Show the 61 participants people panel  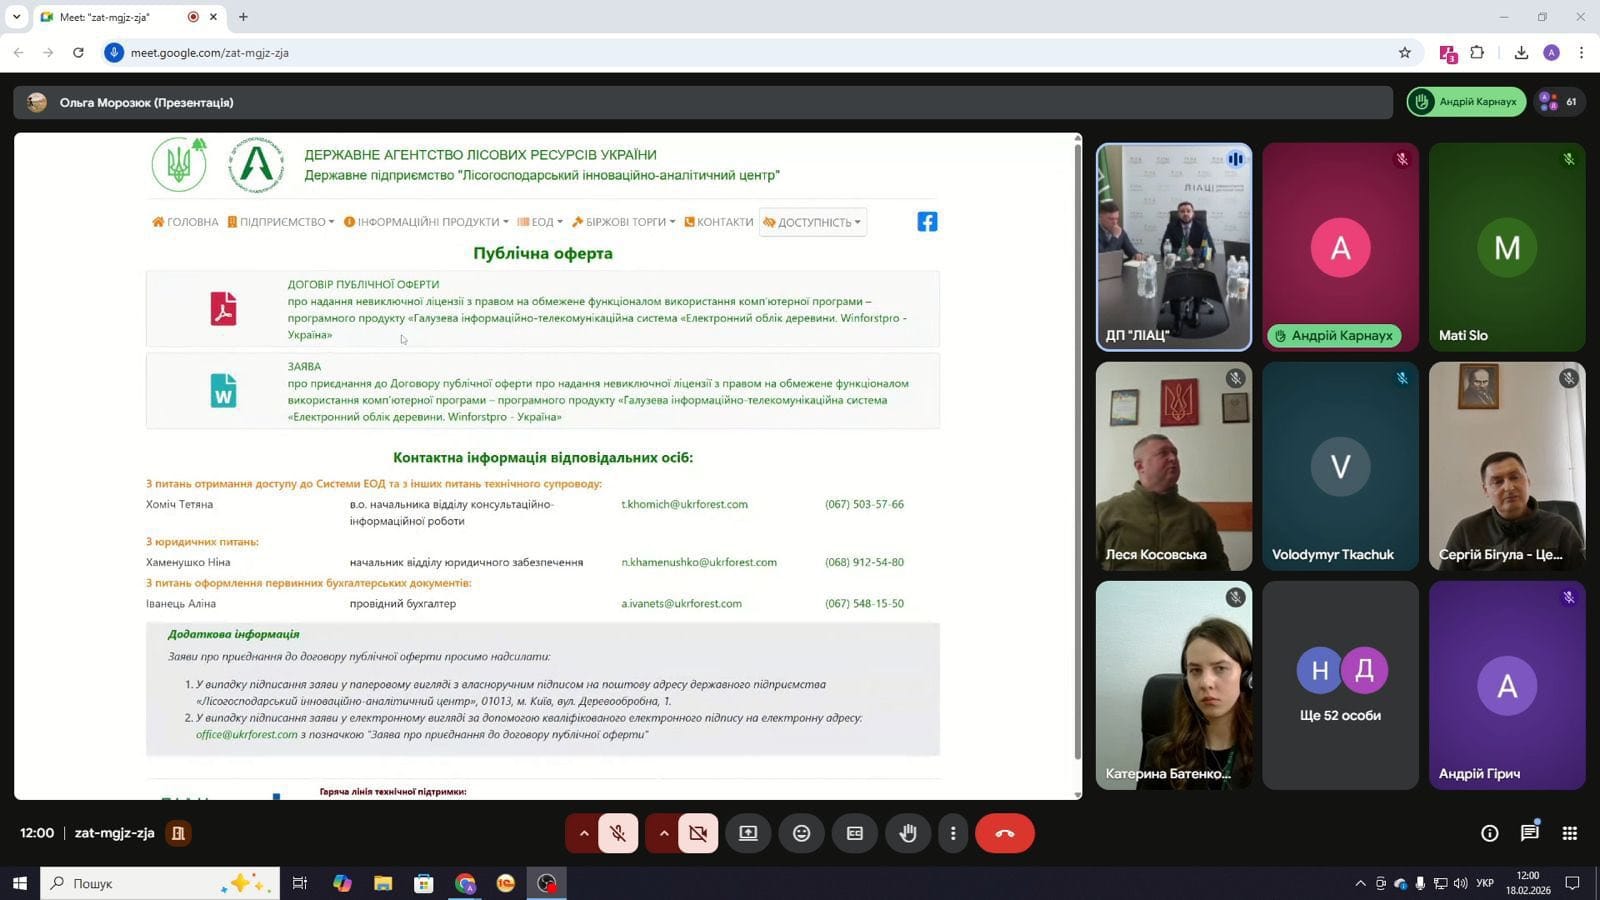[1559, 102]
